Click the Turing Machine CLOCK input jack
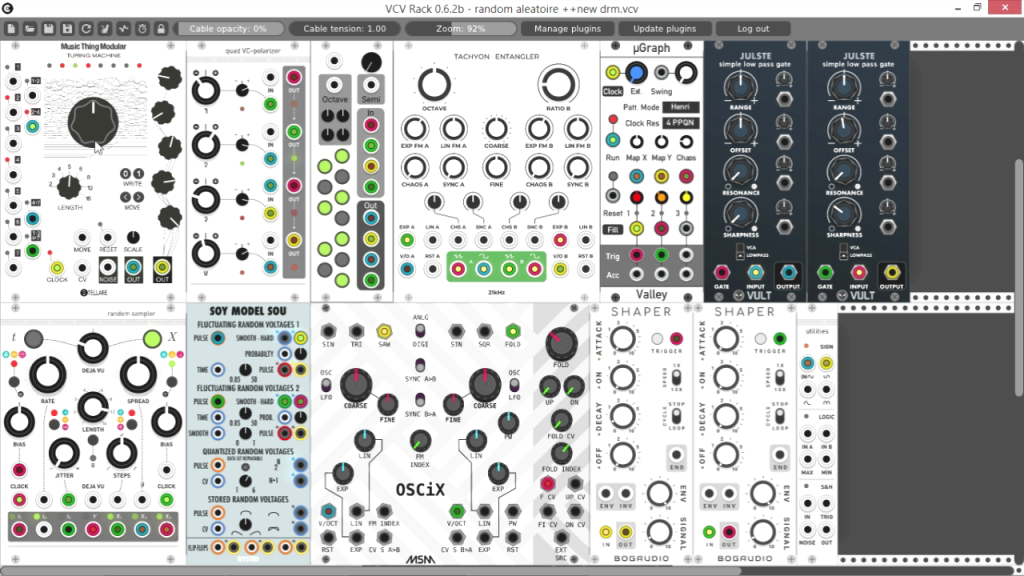 tap(57, 268)
